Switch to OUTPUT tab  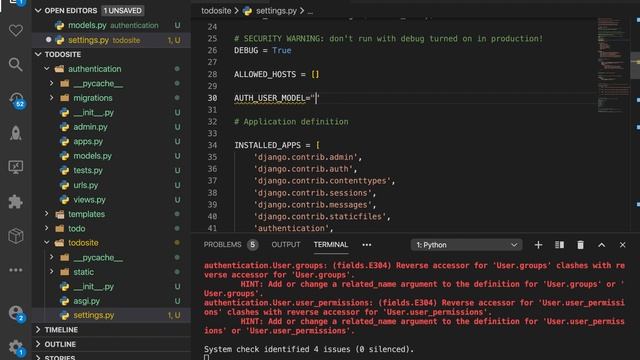pos(286,244)
